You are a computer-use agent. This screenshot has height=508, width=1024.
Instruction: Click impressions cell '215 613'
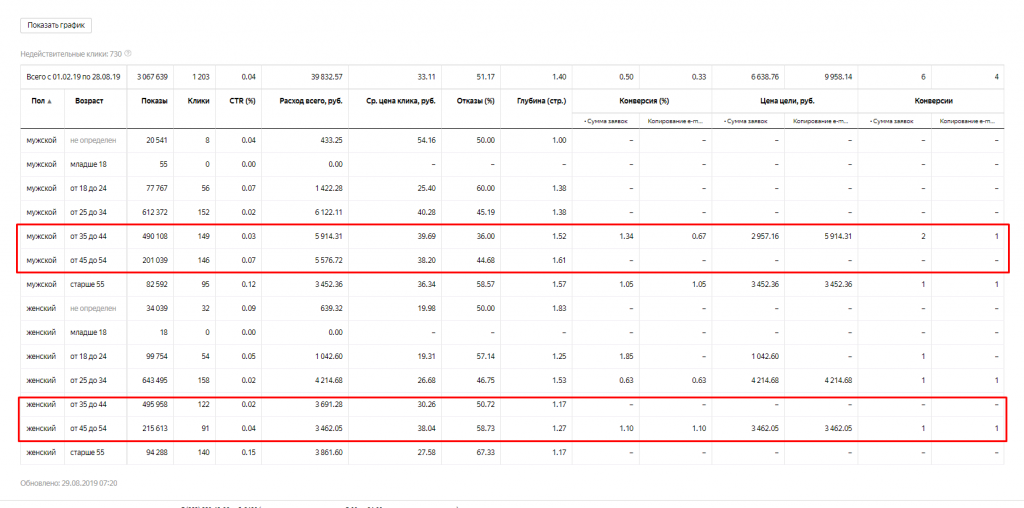155,429
